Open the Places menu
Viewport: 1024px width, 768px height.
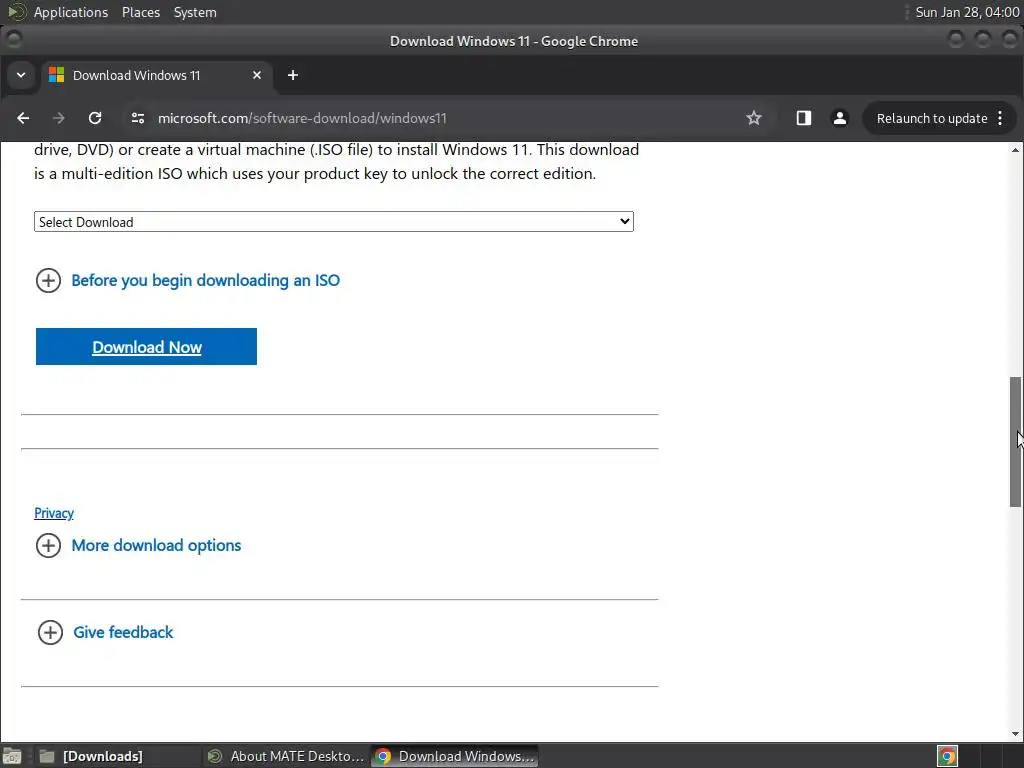tap(140, 12)
